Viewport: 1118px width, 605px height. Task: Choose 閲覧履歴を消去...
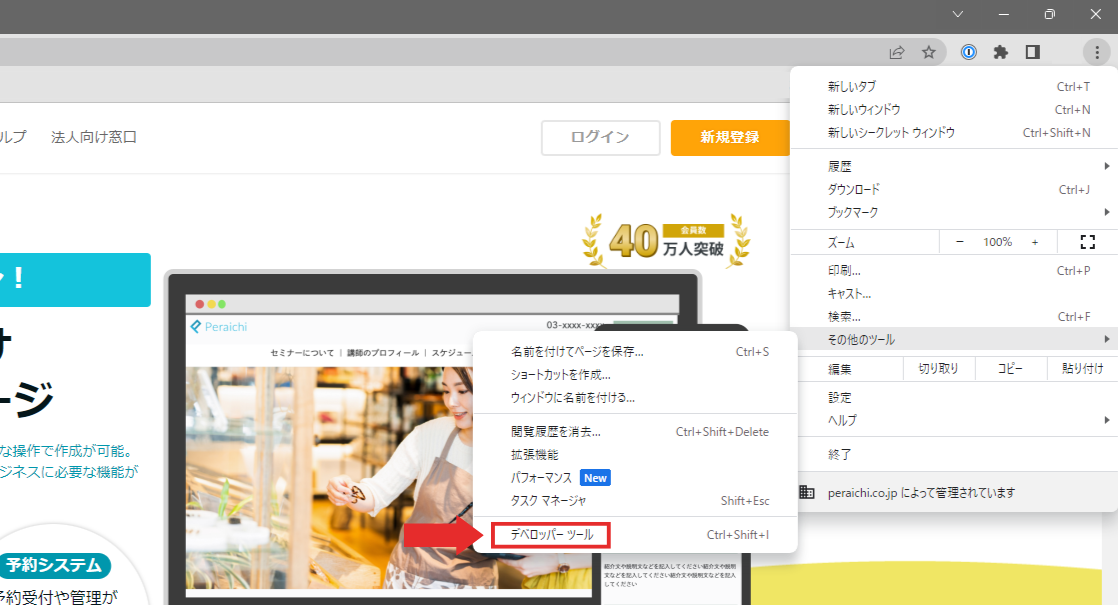(635, 432)
